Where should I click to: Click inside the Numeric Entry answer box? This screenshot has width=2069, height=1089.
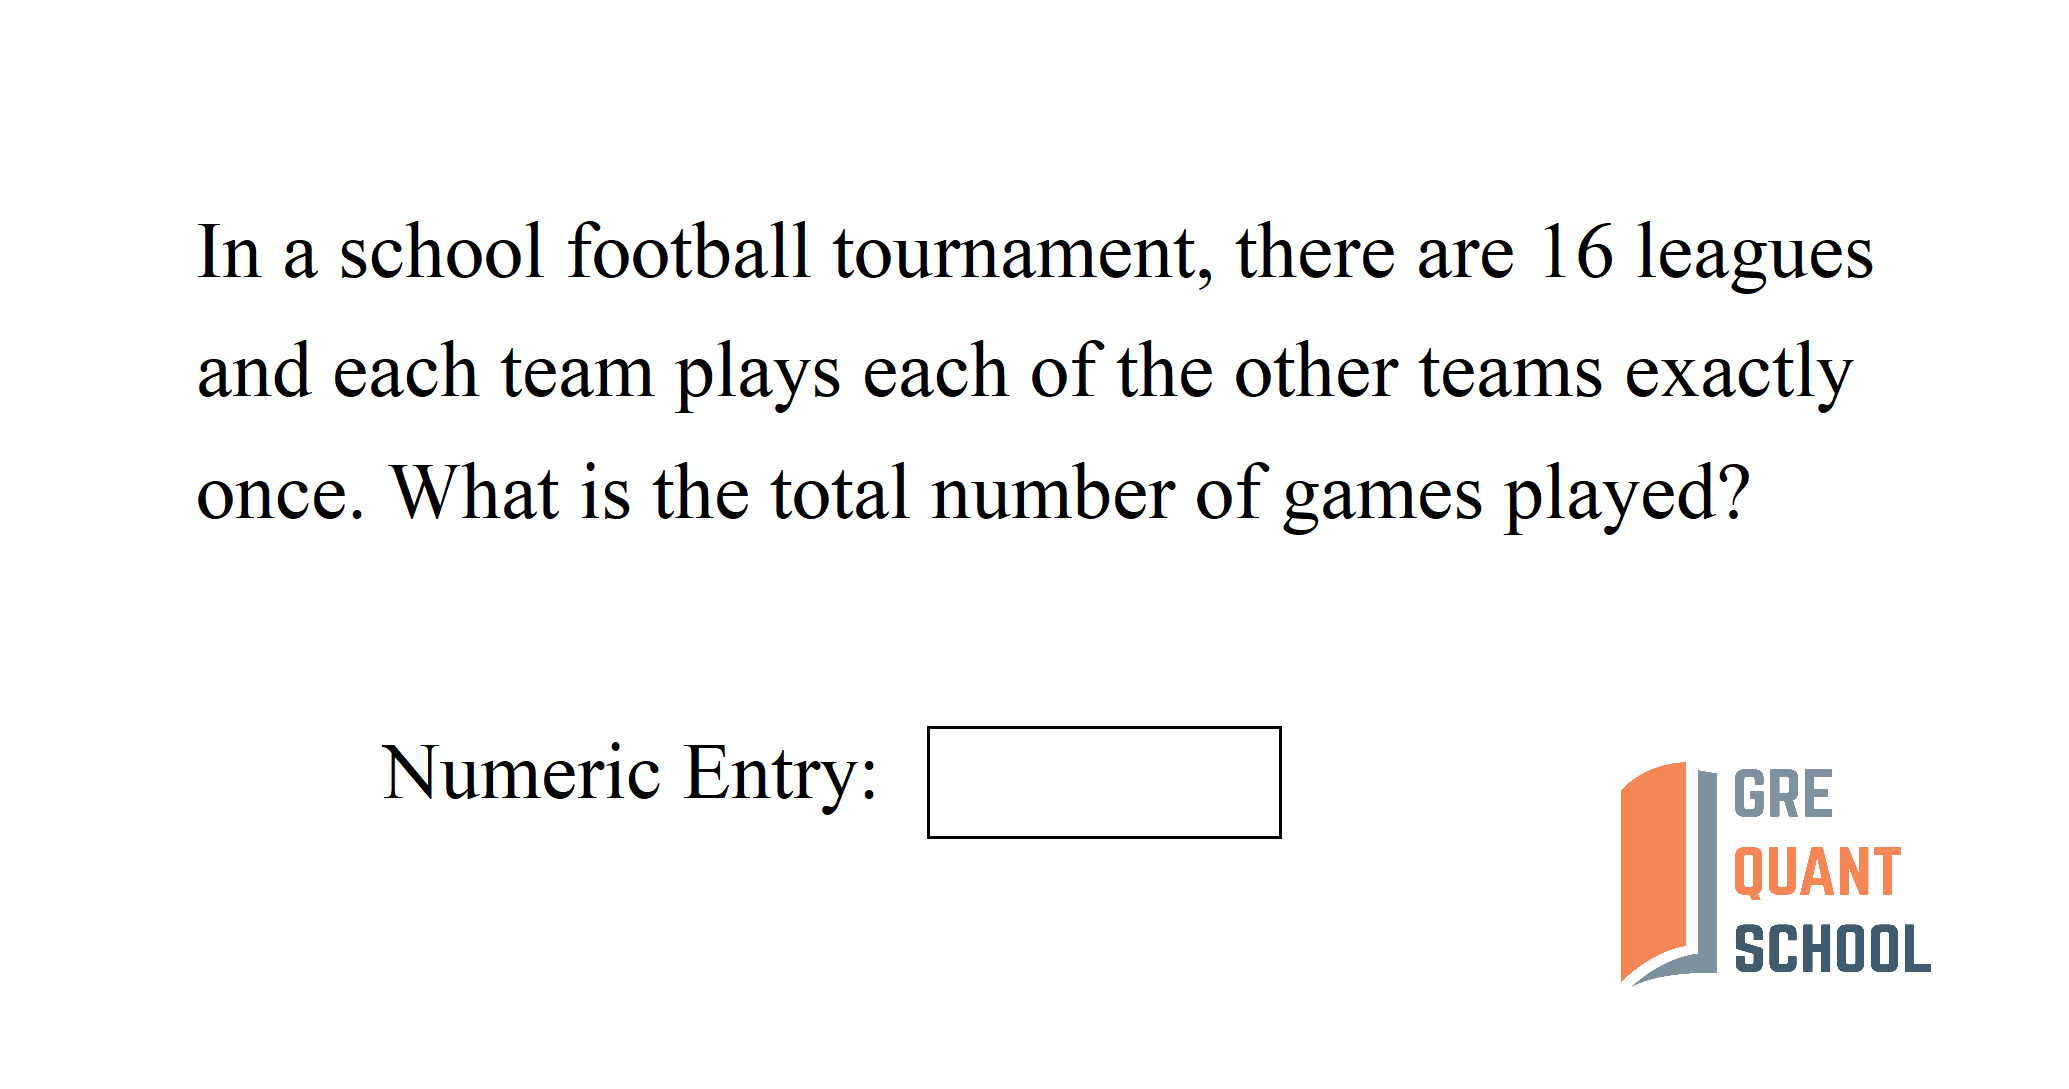[1103, 782]
